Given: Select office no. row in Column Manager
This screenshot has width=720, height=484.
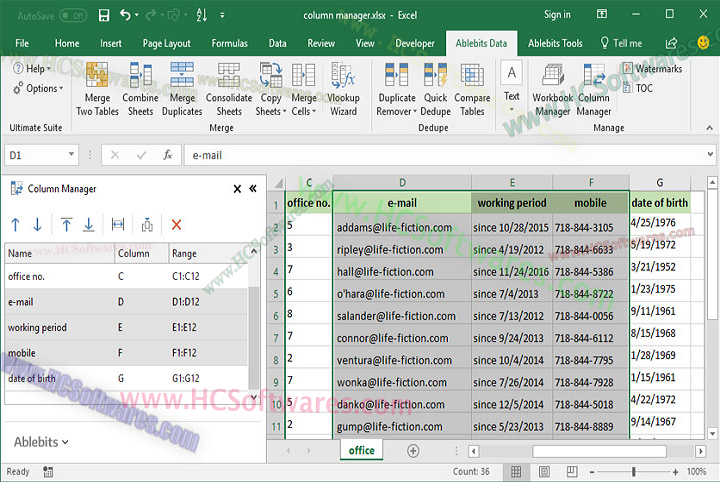Looking at the screenshot, I should [126, 276].
